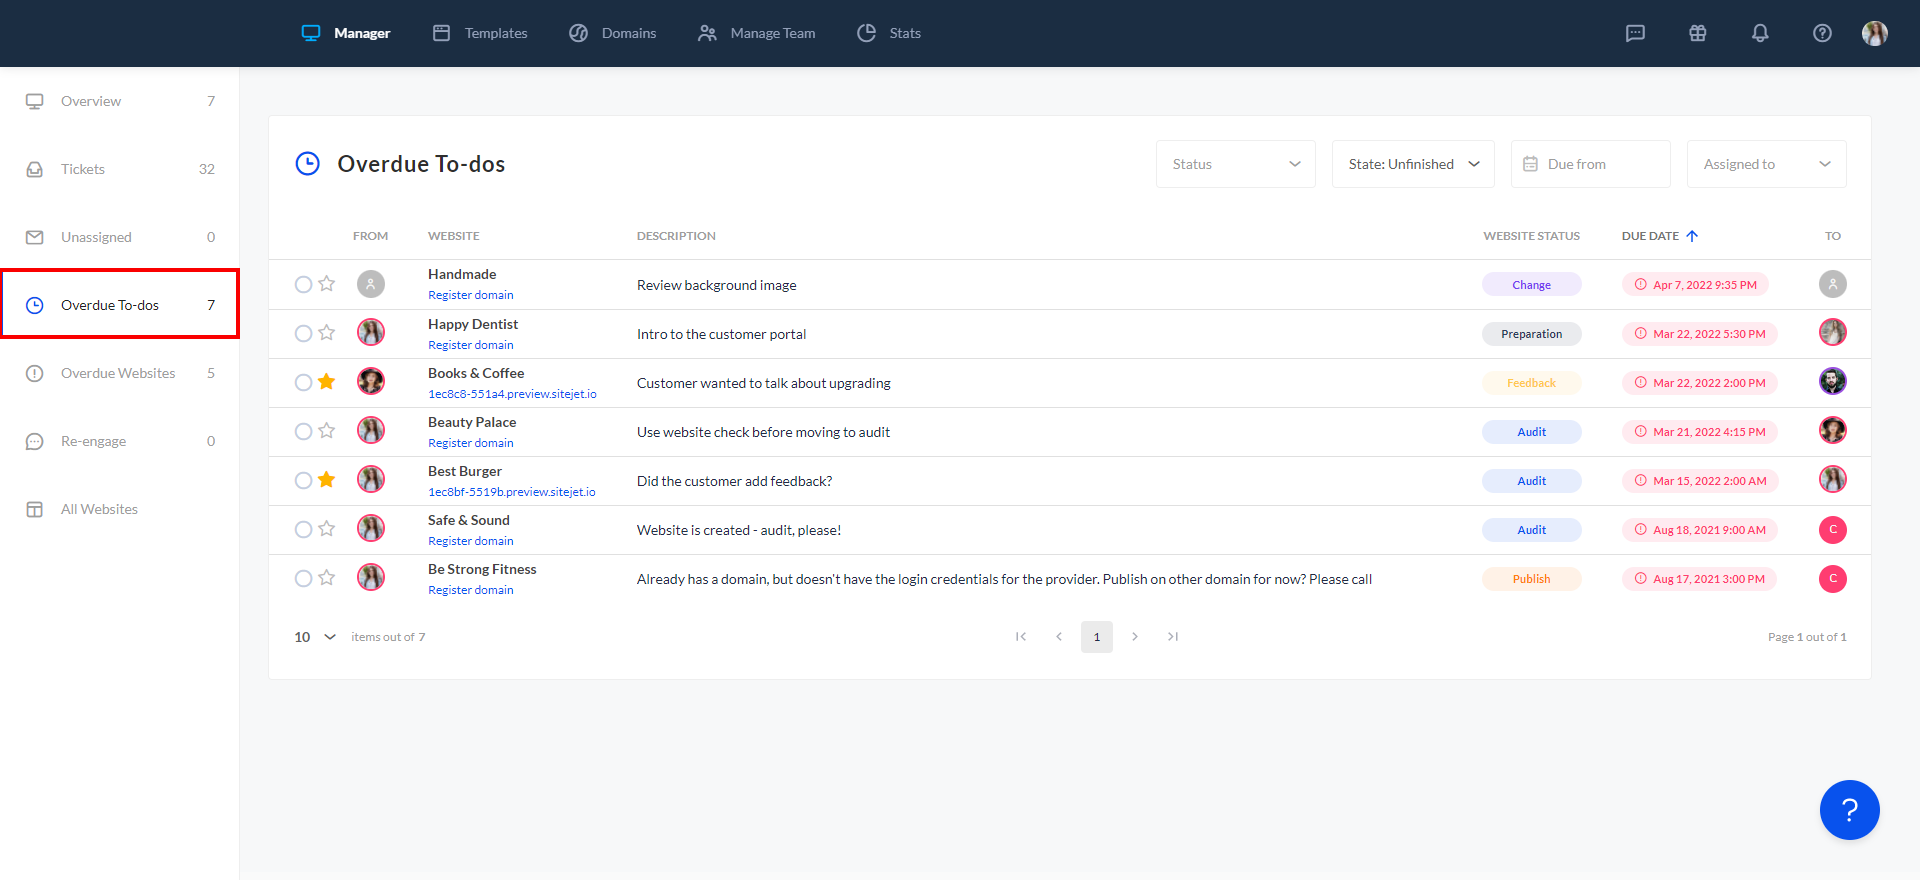Click the user profile avatar in header

coord(1875,33)
